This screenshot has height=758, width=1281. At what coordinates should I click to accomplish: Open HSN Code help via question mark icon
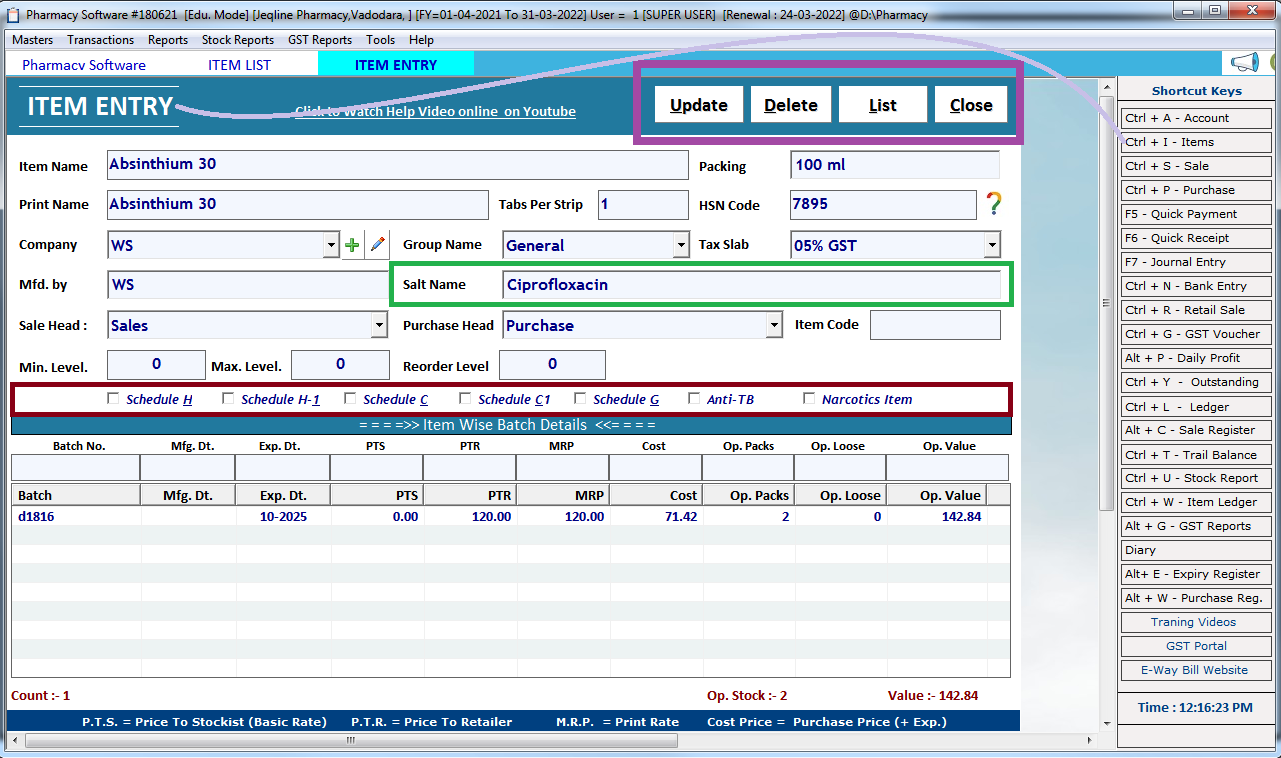(992, 205)
